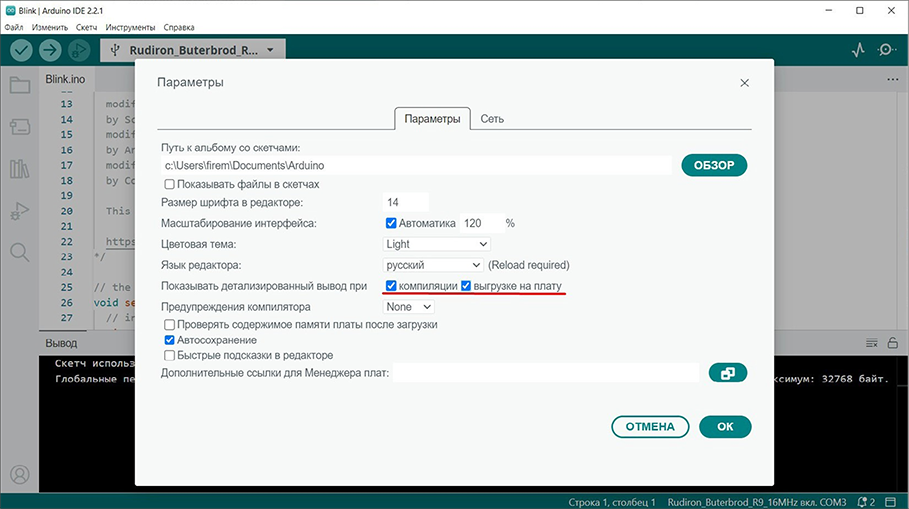Open the Search sidebar icon

click(20, 253)
